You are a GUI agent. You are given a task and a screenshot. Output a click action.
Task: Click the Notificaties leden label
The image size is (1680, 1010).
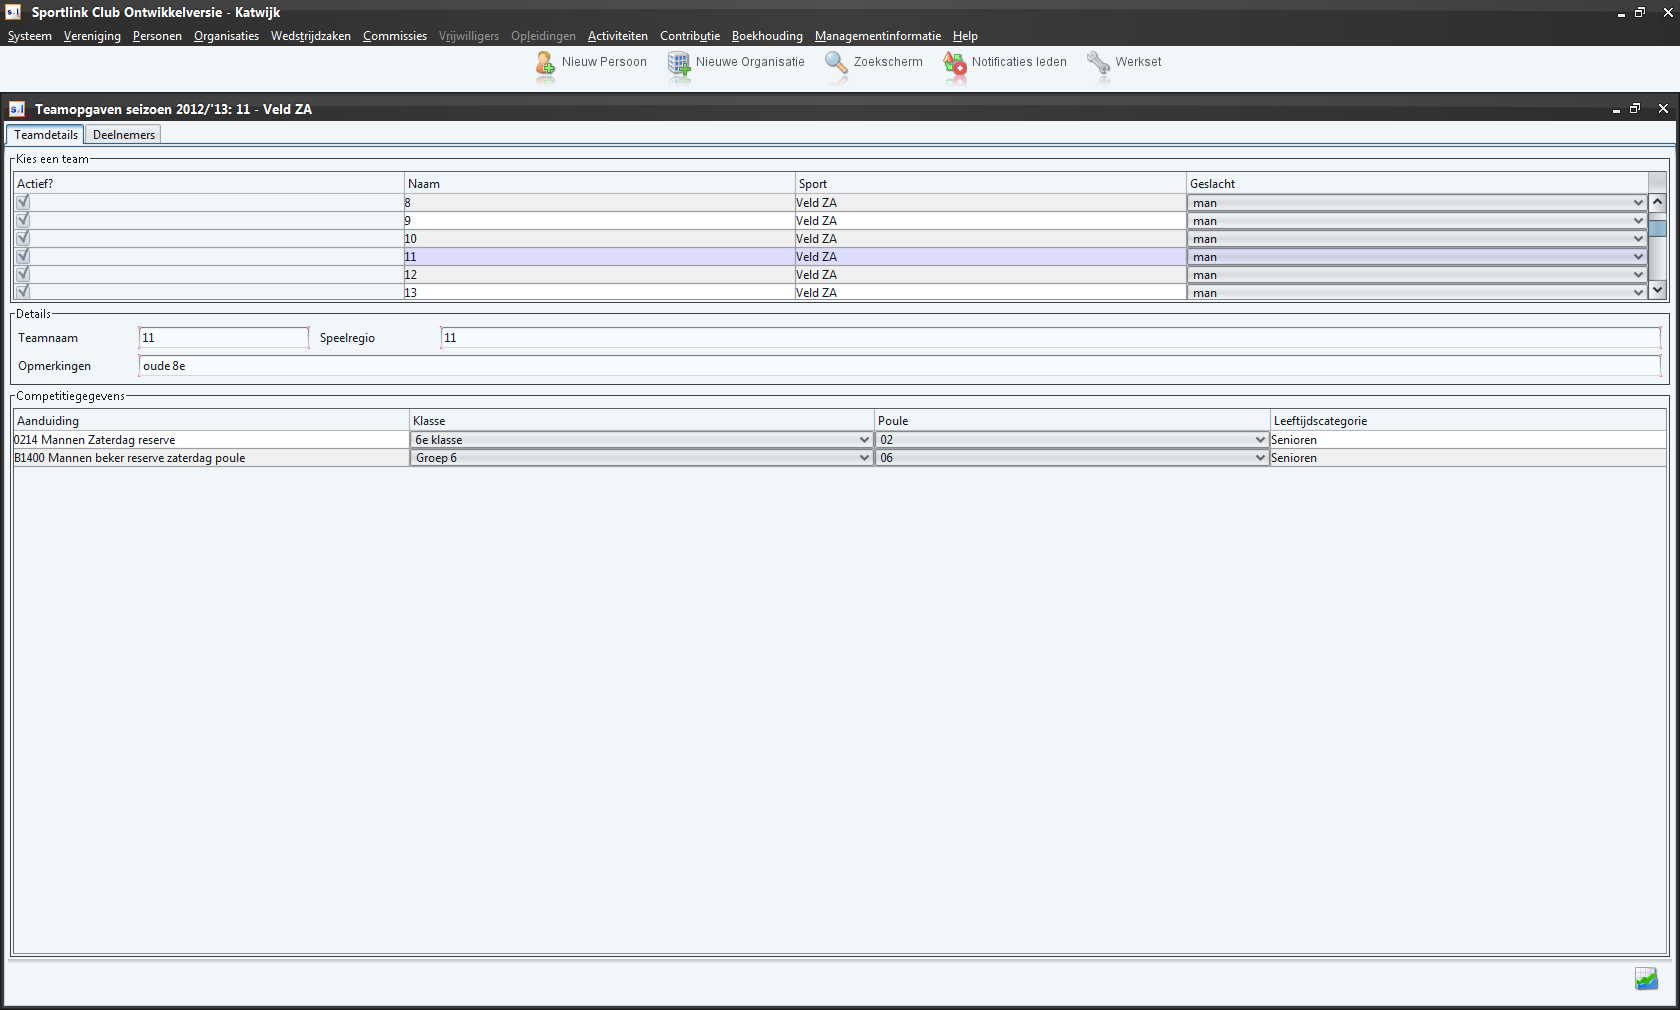(x=1019, y=62)
